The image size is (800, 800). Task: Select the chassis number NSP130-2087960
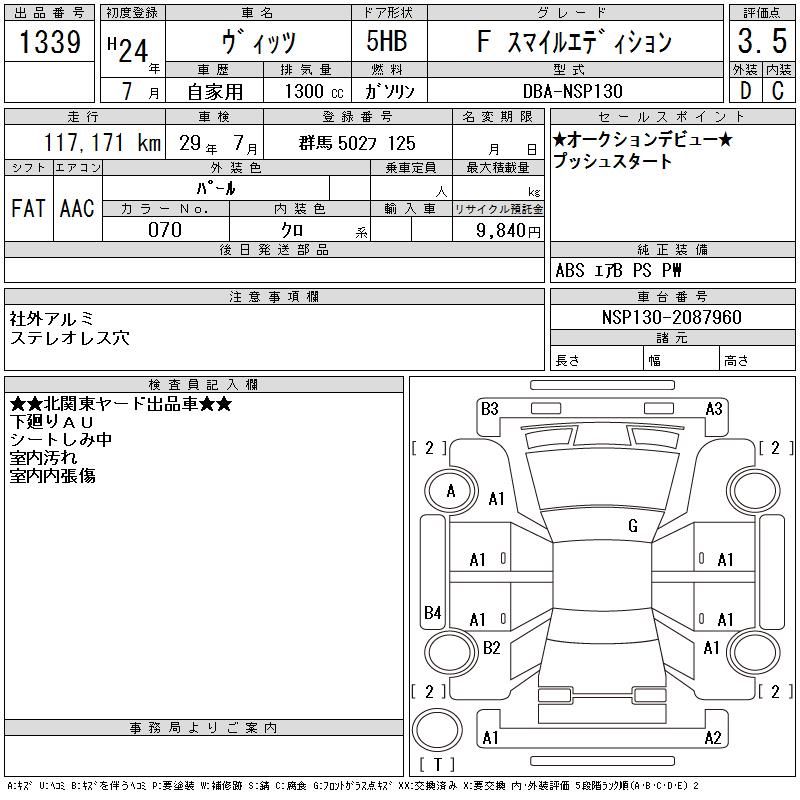coord(672,317)
